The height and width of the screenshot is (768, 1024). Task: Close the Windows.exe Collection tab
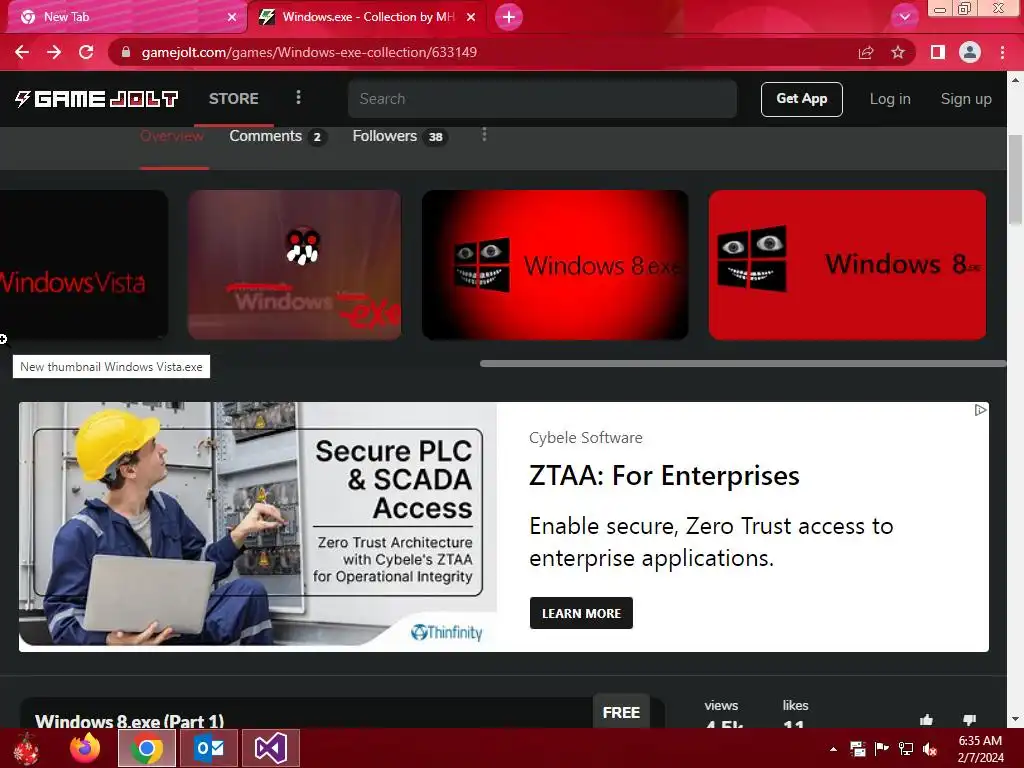point(471,17)
